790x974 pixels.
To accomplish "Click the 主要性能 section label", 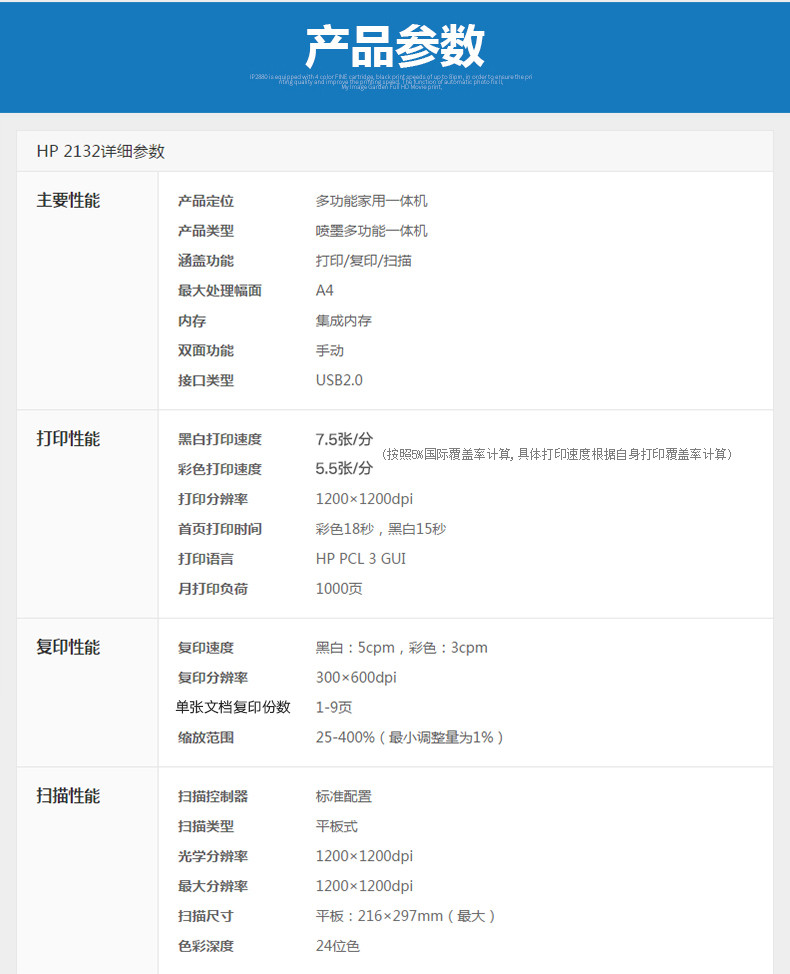I will [68, 200].
